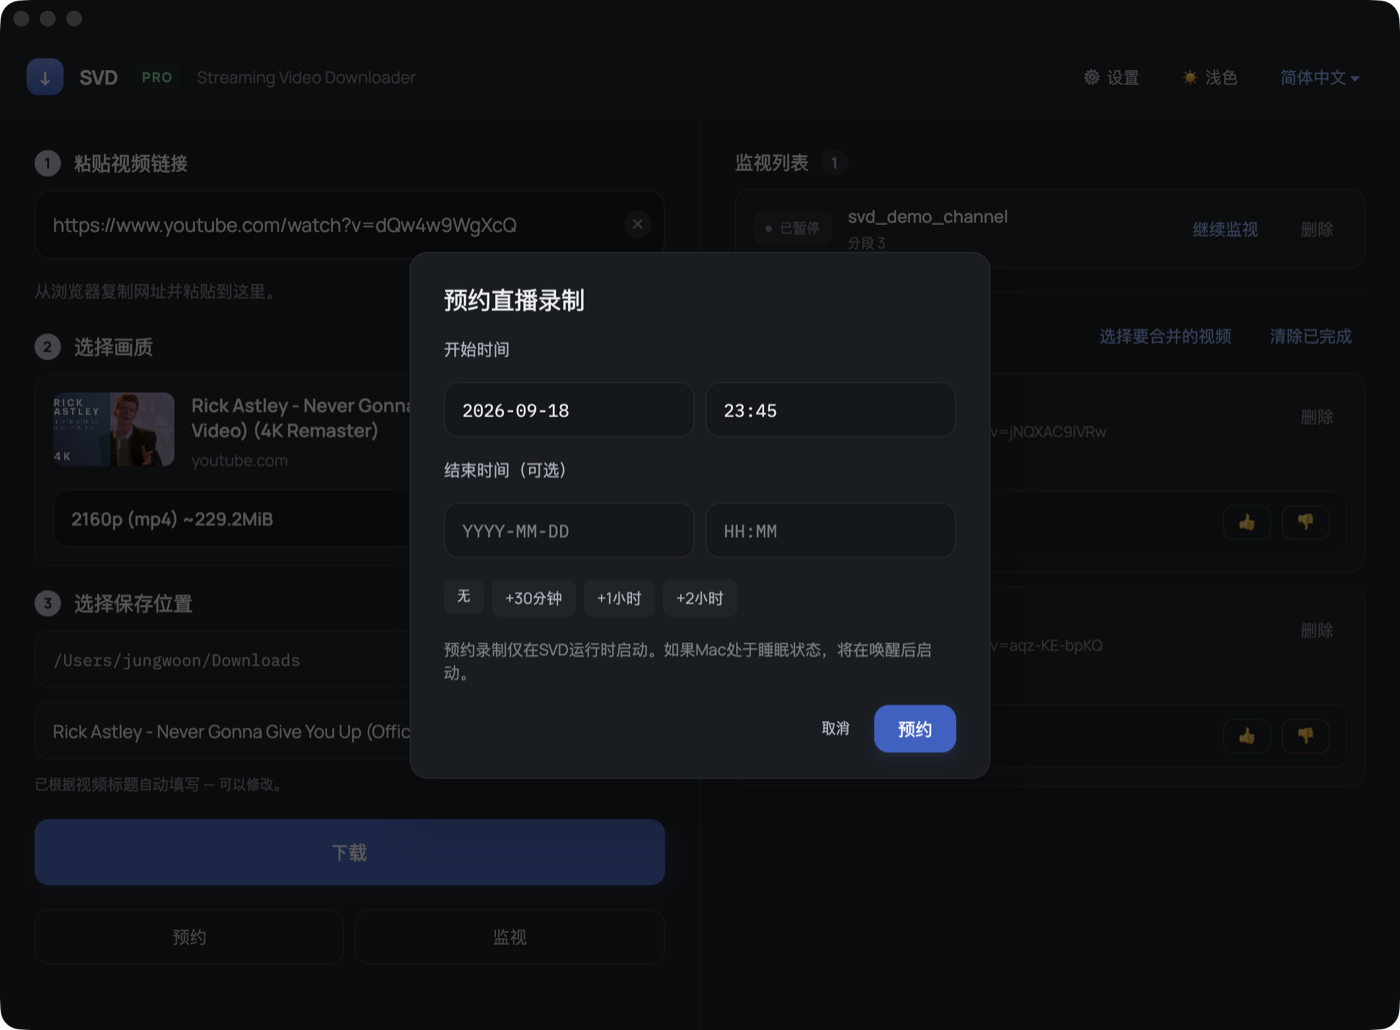Click the 监视 monitor button

coord(510,937)
